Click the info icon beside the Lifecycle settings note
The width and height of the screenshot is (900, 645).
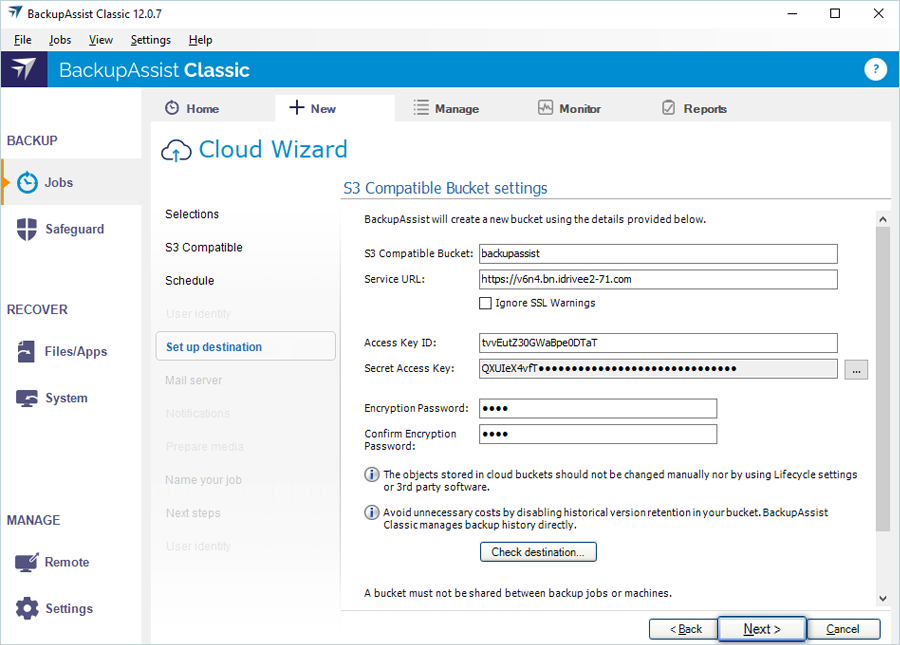click(x=372, y=475)
